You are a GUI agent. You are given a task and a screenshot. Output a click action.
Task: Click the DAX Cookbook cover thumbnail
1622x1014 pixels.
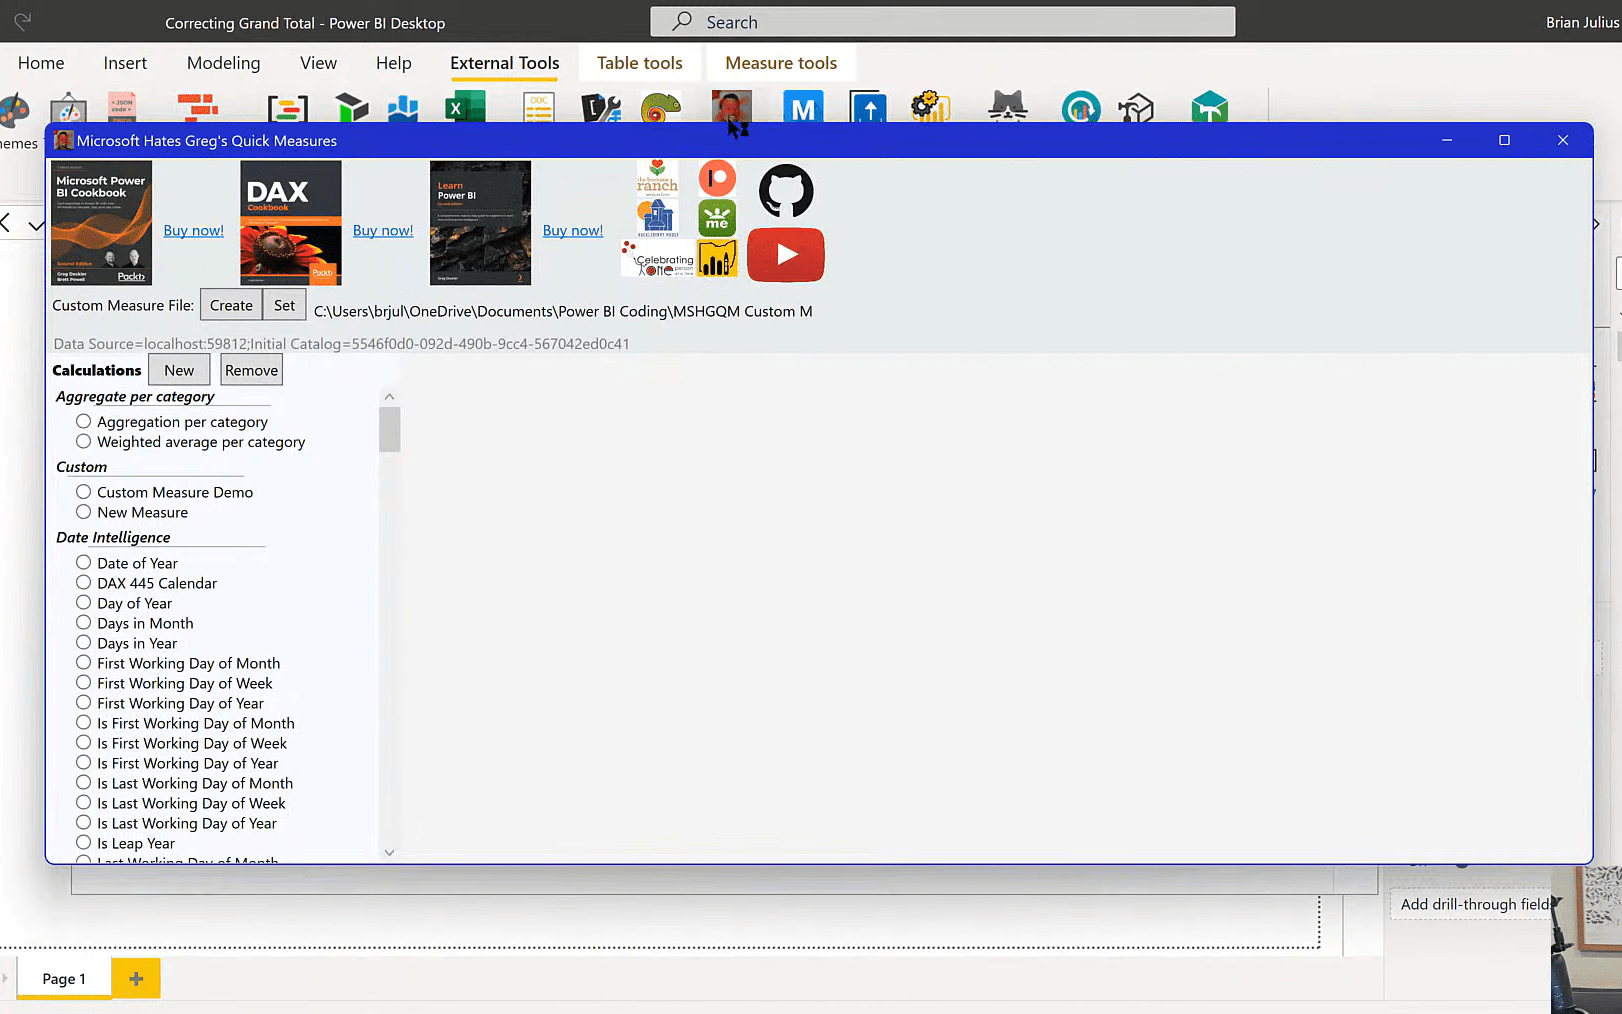click(x=291, y=223)
